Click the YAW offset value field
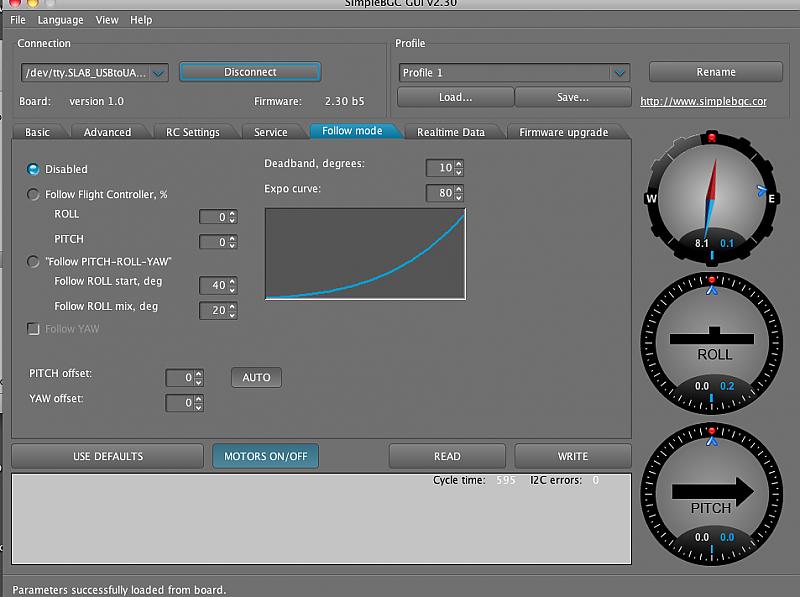This screenshot has width=800, height=597. (180, 403)
